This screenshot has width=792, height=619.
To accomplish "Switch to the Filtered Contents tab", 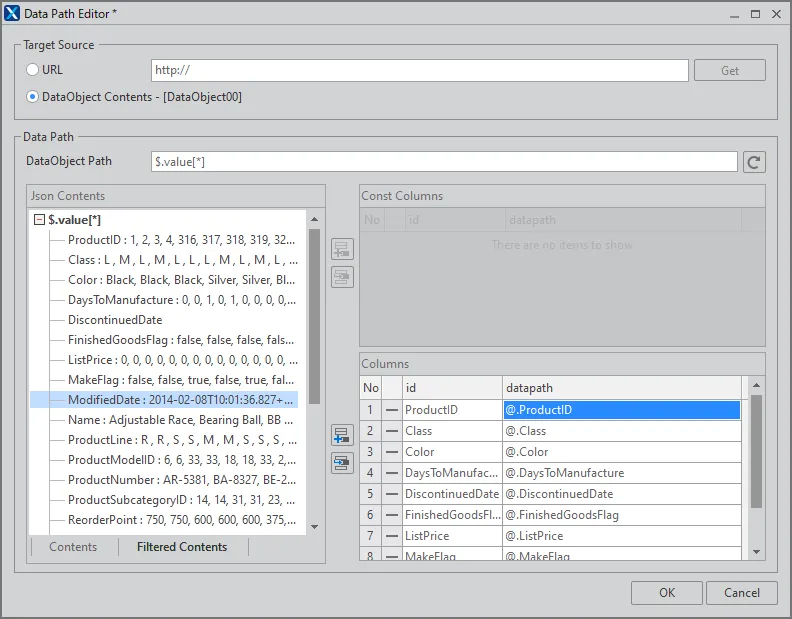I will click(x=182, y=547).
